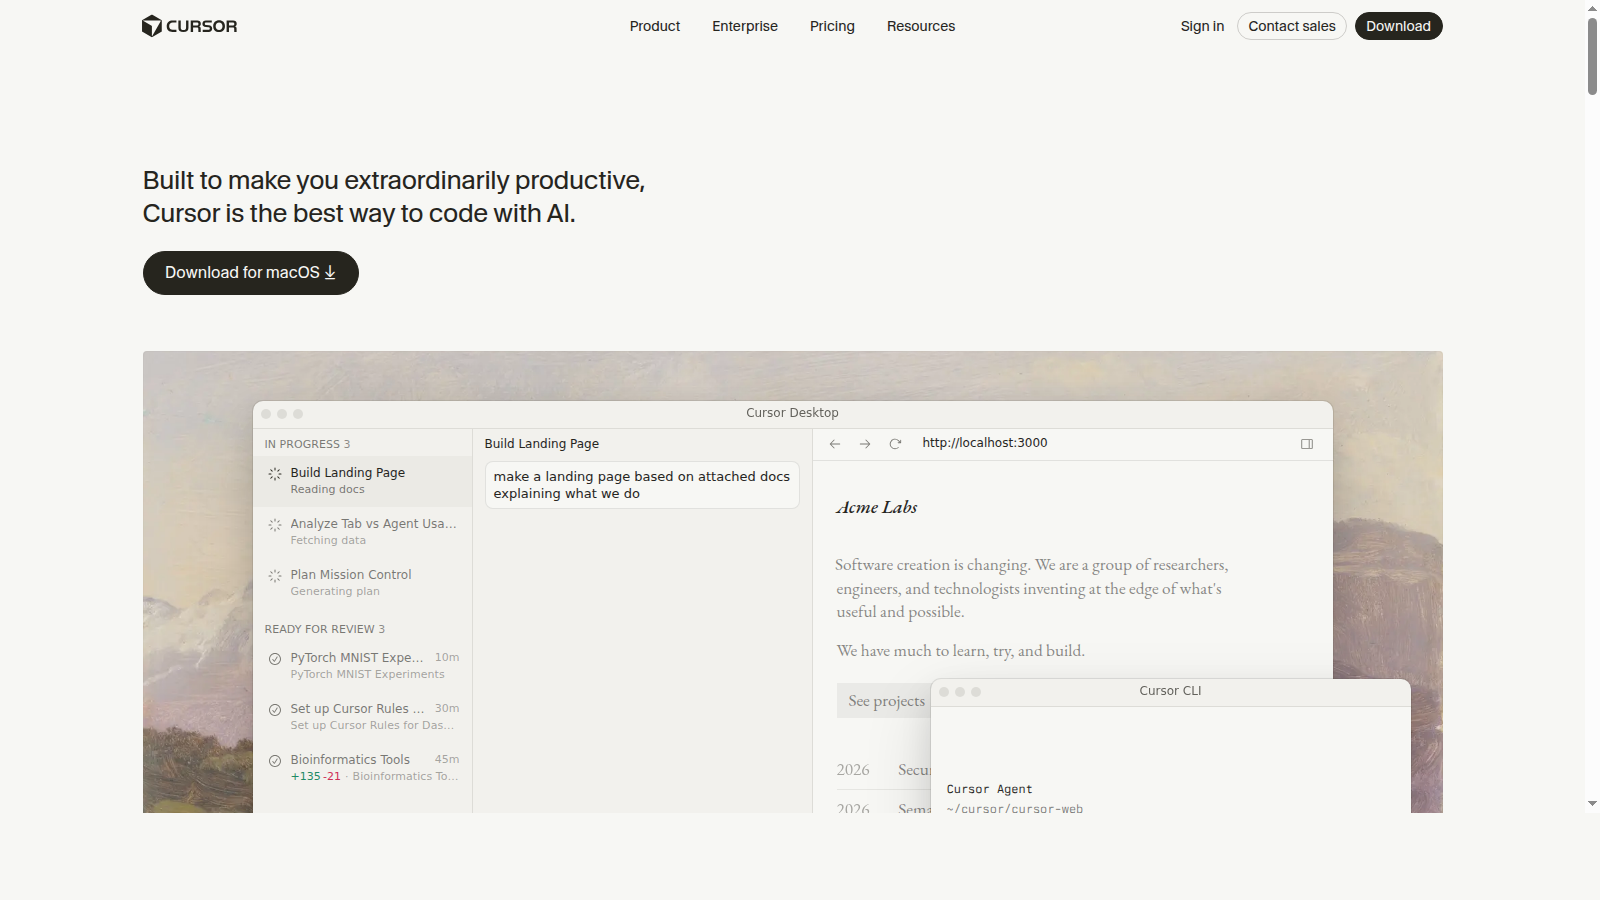Click the Download button in the header

1398,26
